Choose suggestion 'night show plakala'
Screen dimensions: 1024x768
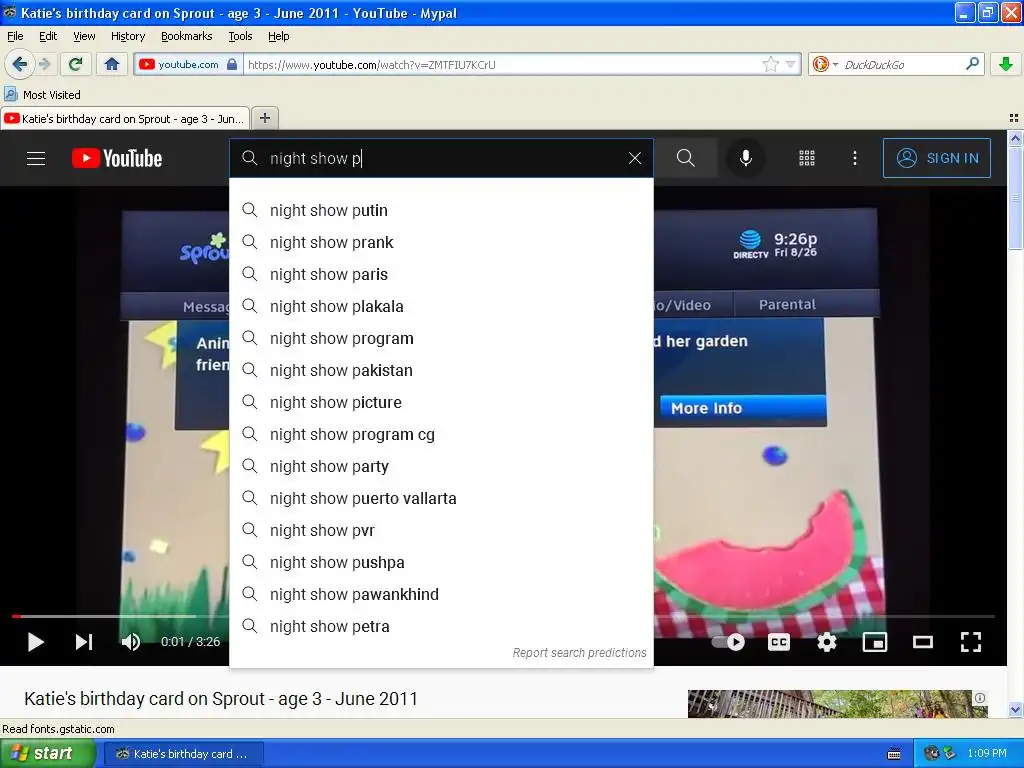[x=441, y=306]
